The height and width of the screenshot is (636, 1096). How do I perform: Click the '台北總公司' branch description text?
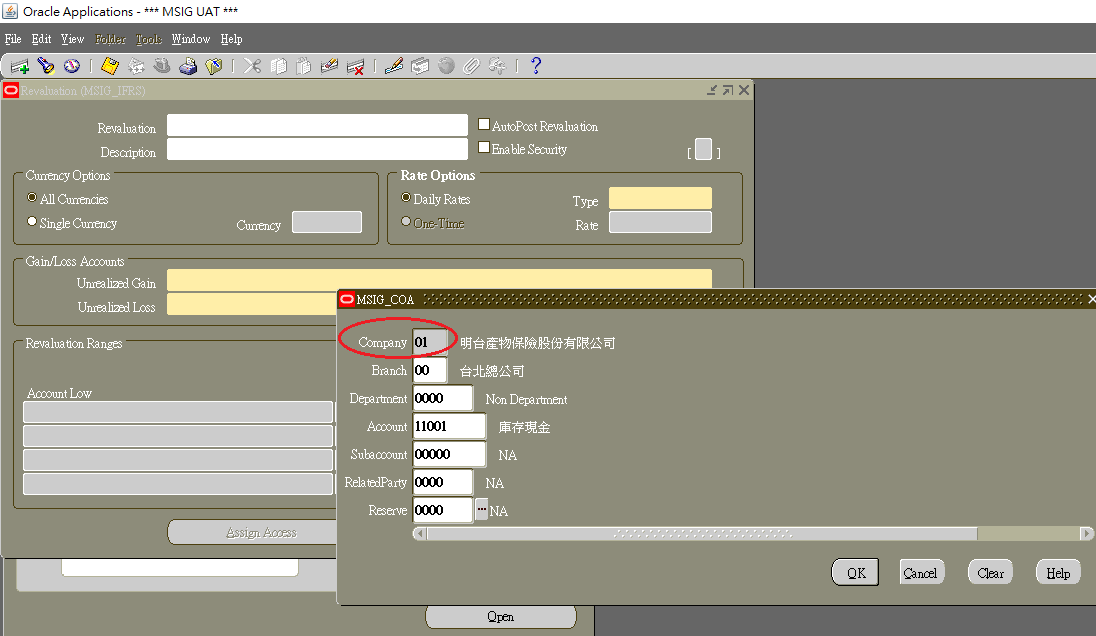(x=492, y=371)
